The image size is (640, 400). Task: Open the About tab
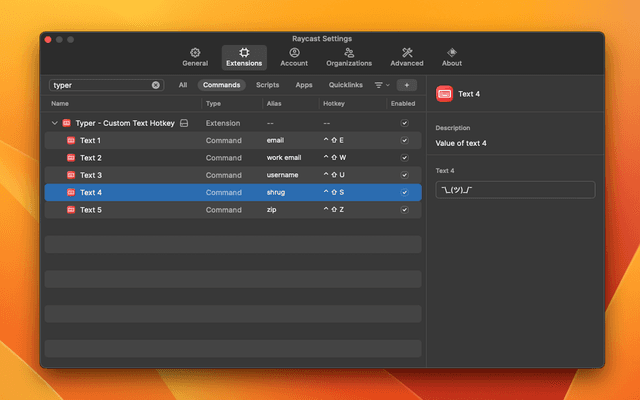(452, 56)
